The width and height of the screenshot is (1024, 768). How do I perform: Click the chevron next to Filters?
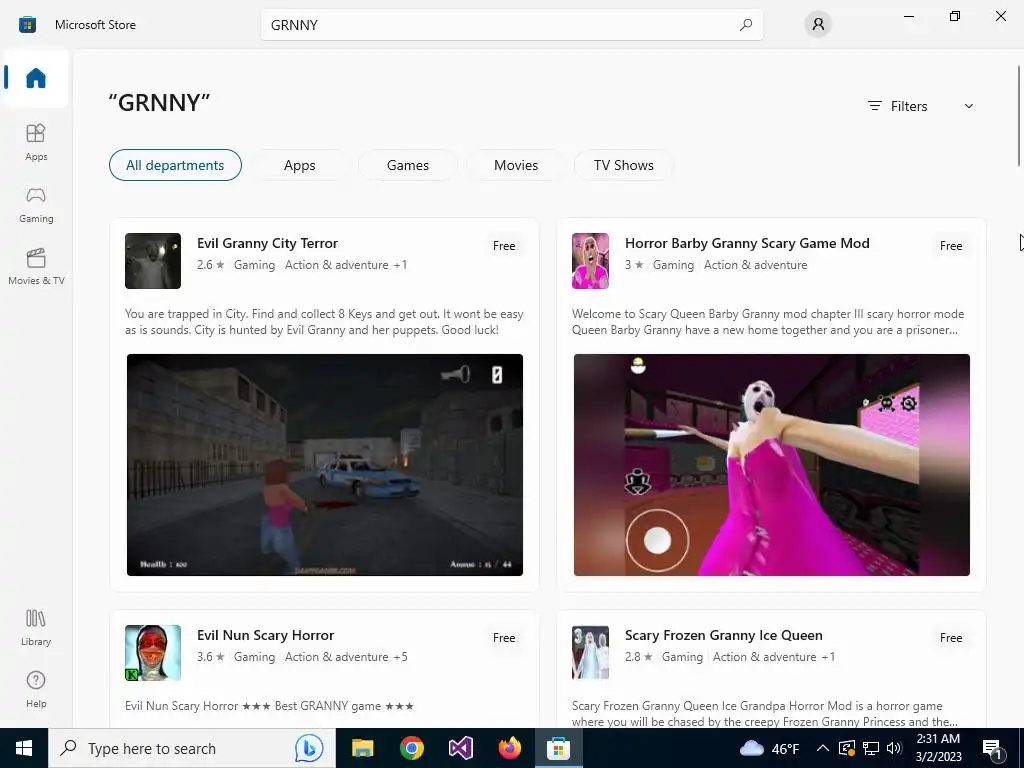tap(969, 106)
